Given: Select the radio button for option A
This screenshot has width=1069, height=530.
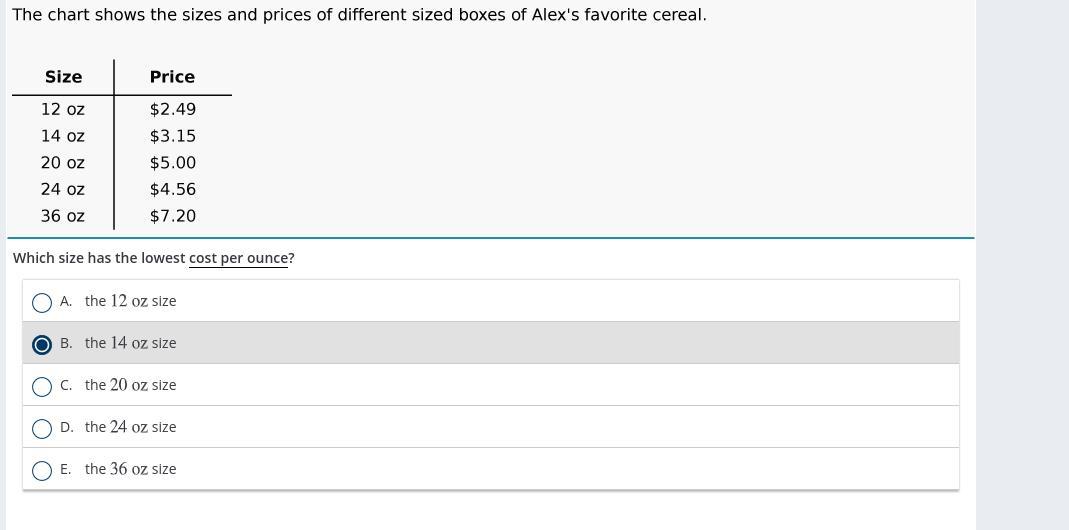Looking at the screenshot, I should click(42, 302).
